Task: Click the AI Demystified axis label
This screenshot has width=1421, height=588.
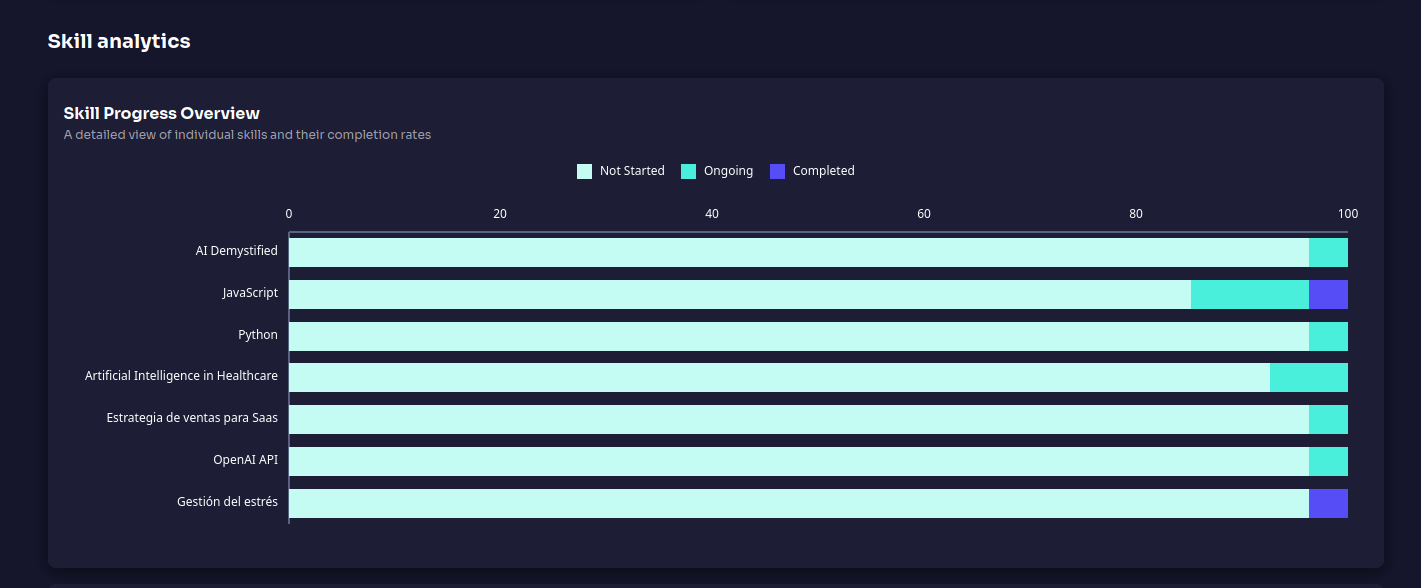Action: [x=236, y=251]
